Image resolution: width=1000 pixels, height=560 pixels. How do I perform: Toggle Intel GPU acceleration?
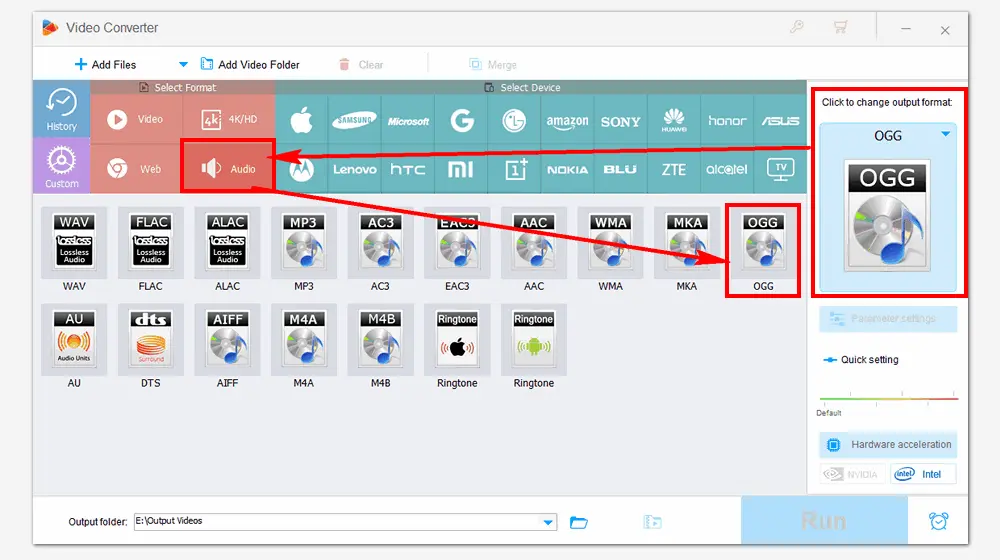pos(922,474)
